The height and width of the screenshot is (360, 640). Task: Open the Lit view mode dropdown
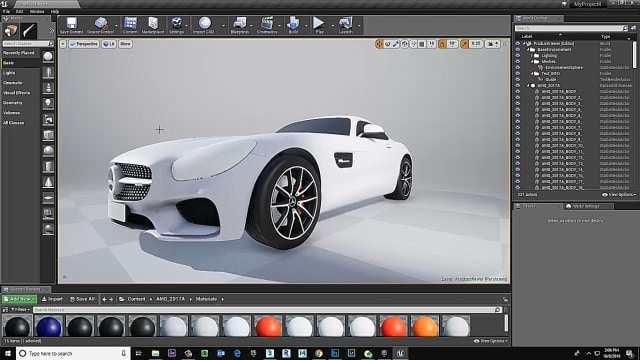[109, 44]
